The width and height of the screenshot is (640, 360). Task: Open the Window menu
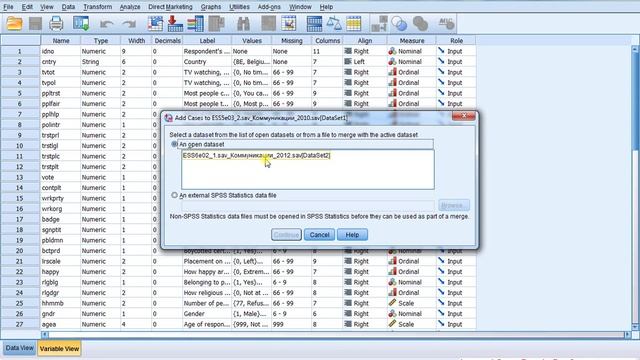(300, 7)
